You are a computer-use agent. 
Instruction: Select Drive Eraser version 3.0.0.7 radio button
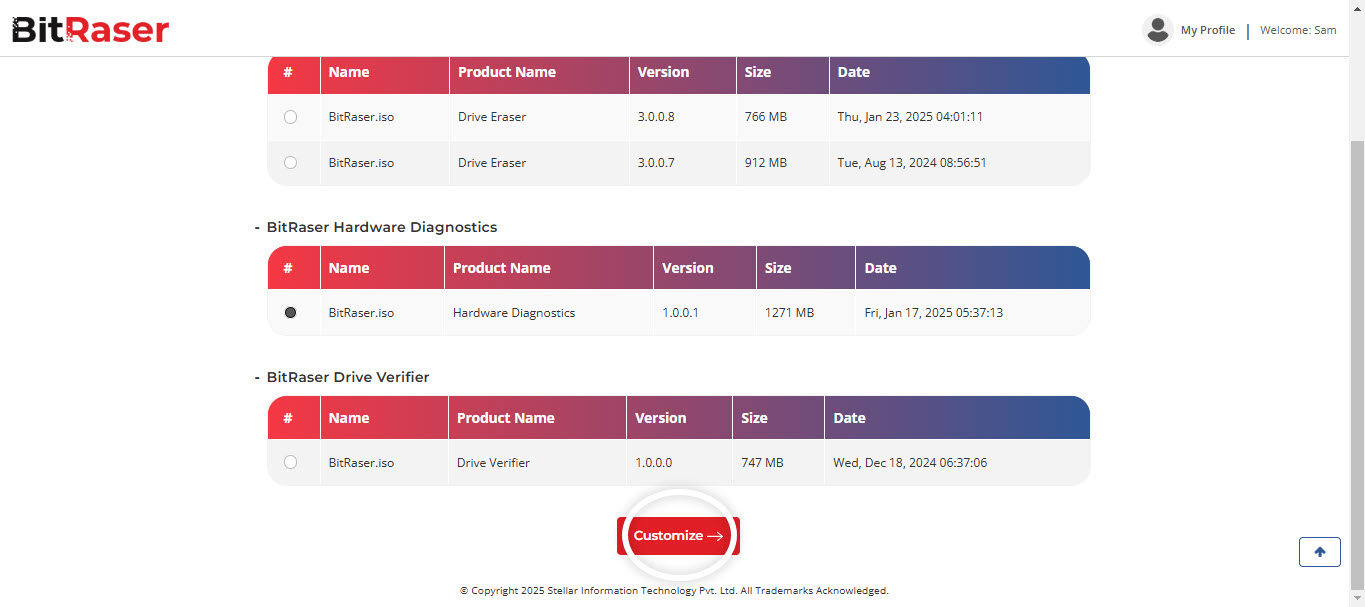click(x=291, y=163)
